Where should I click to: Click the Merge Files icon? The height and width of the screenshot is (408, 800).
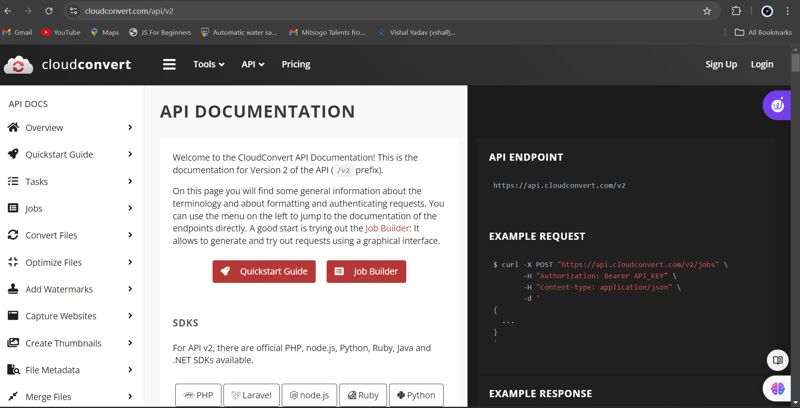(13, 396)
